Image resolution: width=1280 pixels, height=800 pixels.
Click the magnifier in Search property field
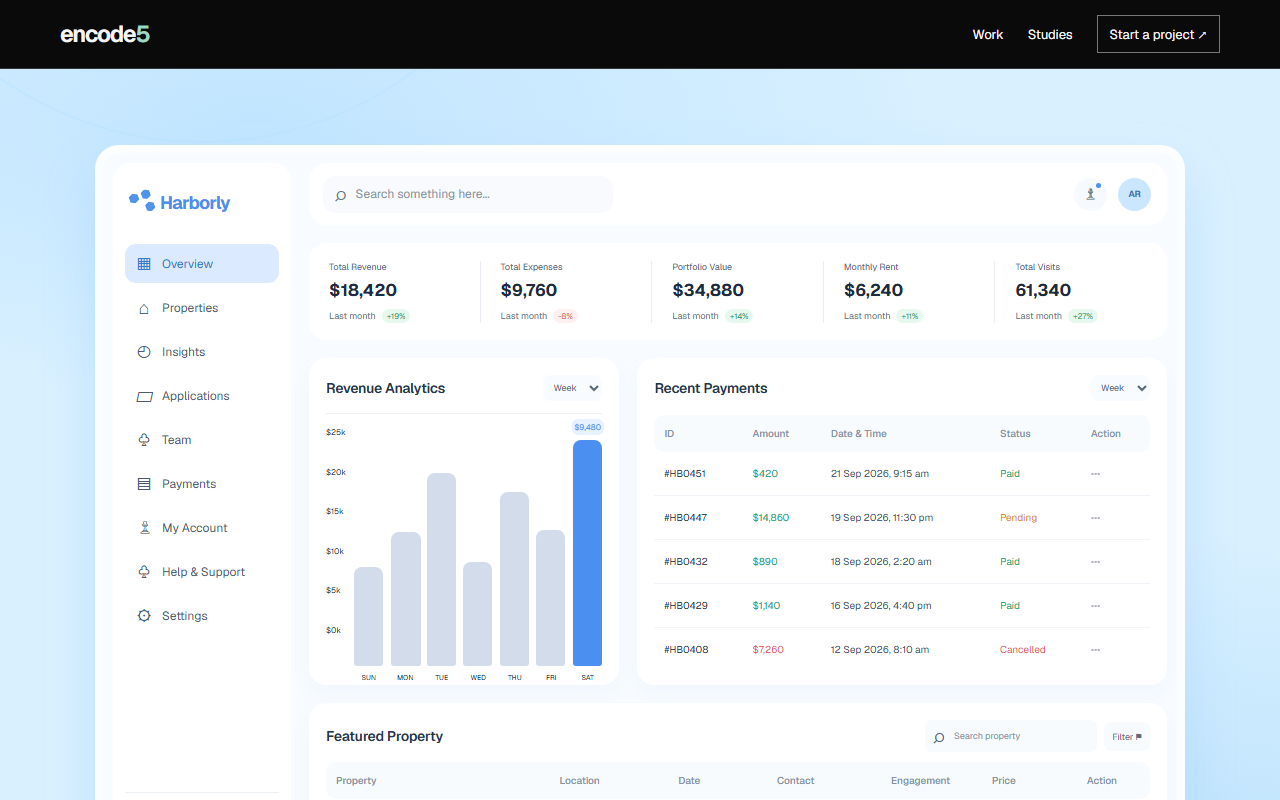[x=939, y=737]
